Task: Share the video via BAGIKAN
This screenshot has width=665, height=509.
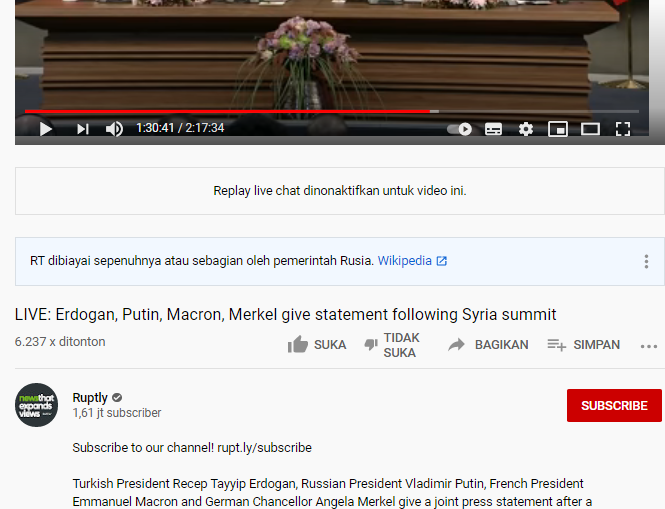Action: click(488, 344)
